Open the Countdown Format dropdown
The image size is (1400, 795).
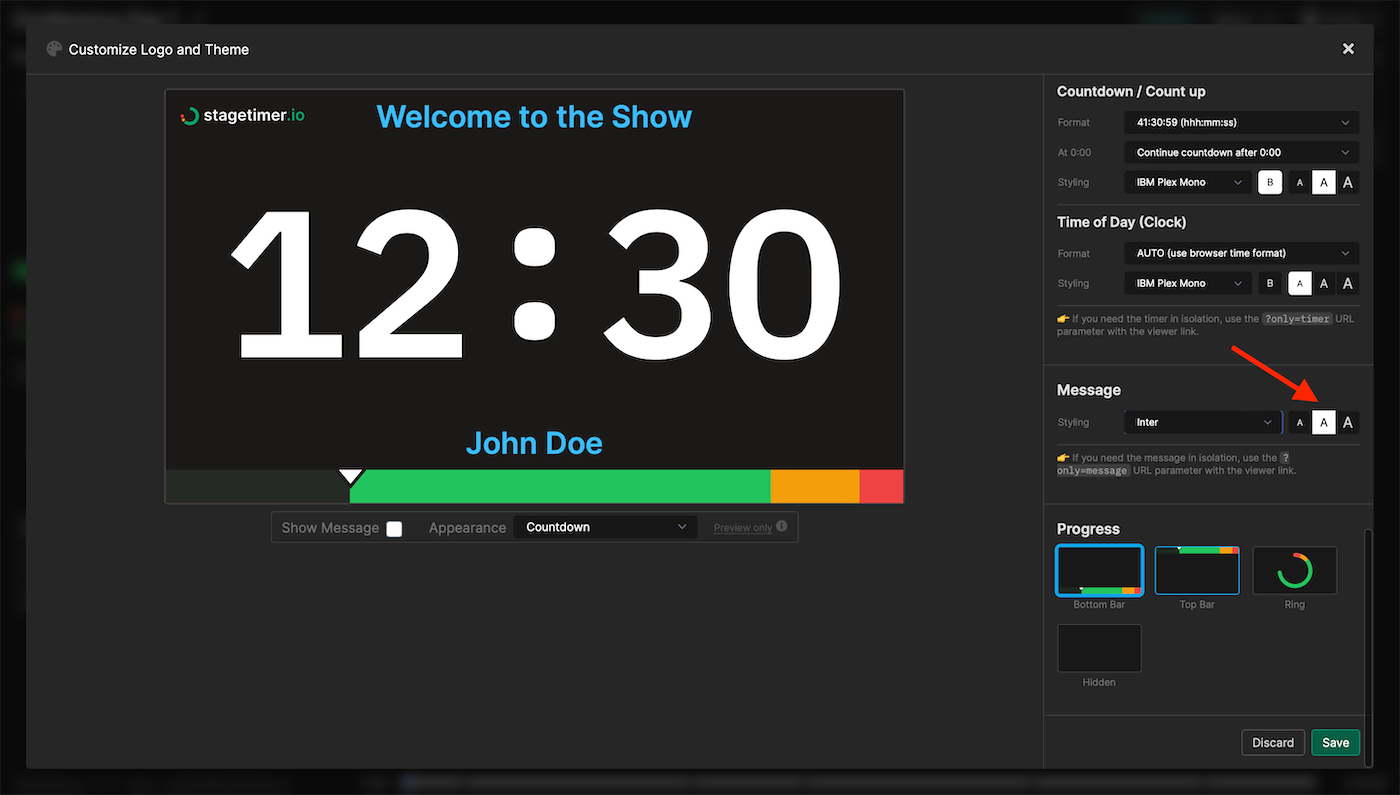(x=1240, y=122)
